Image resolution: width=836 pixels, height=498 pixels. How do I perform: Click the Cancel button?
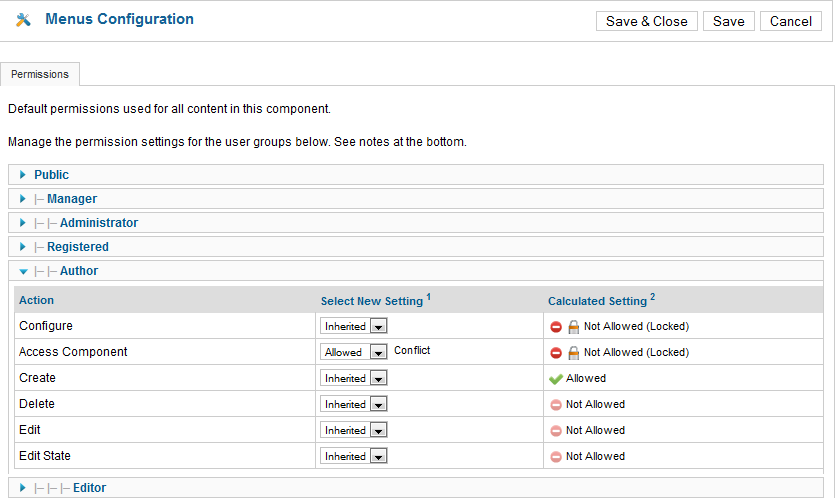791,21
